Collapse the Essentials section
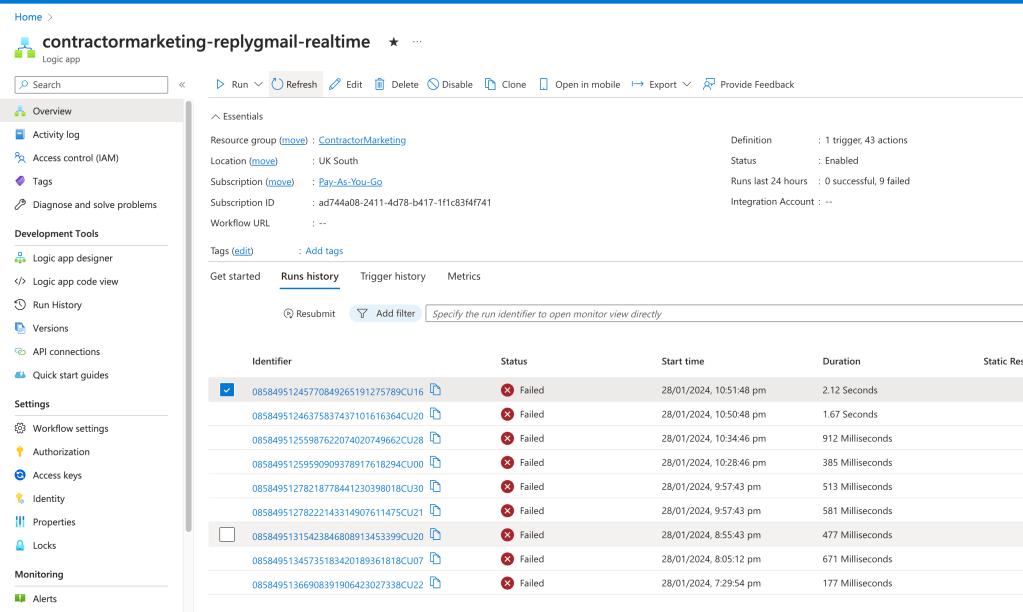 click(237, 116)
